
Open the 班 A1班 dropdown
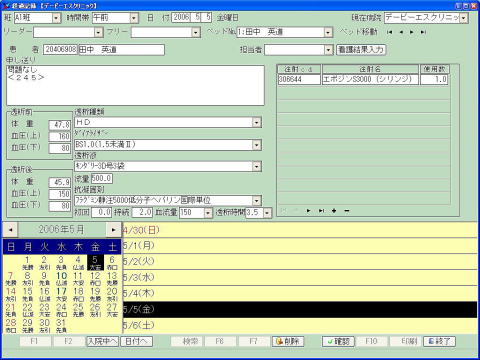pyautogui.click(x=56, y=18)
